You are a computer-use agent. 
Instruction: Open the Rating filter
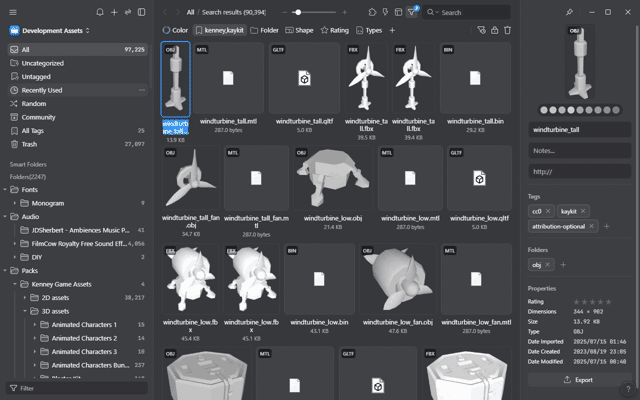point(335,30)
